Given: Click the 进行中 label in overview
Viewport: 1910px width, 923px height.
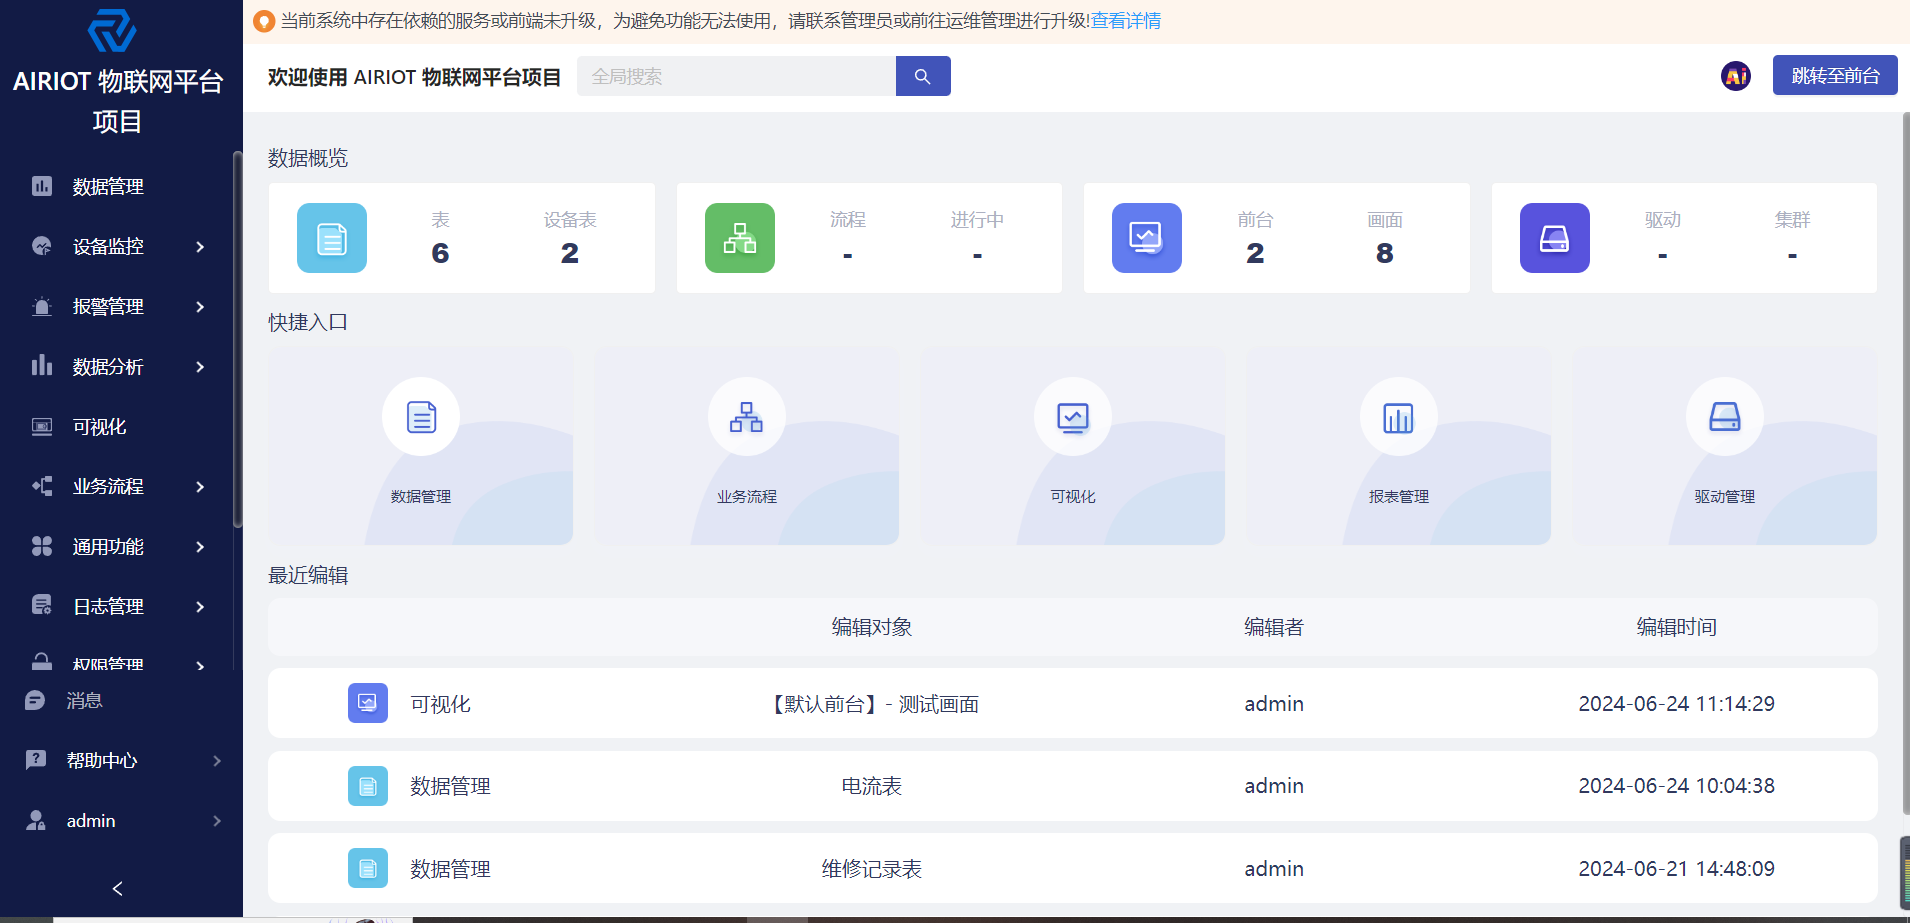Looking at the screenshot, I should pos(977,219).
